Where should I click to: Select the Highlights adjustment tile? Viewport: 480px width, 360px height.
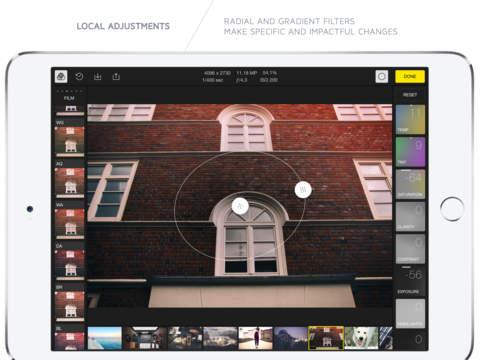tap(410, 313)
